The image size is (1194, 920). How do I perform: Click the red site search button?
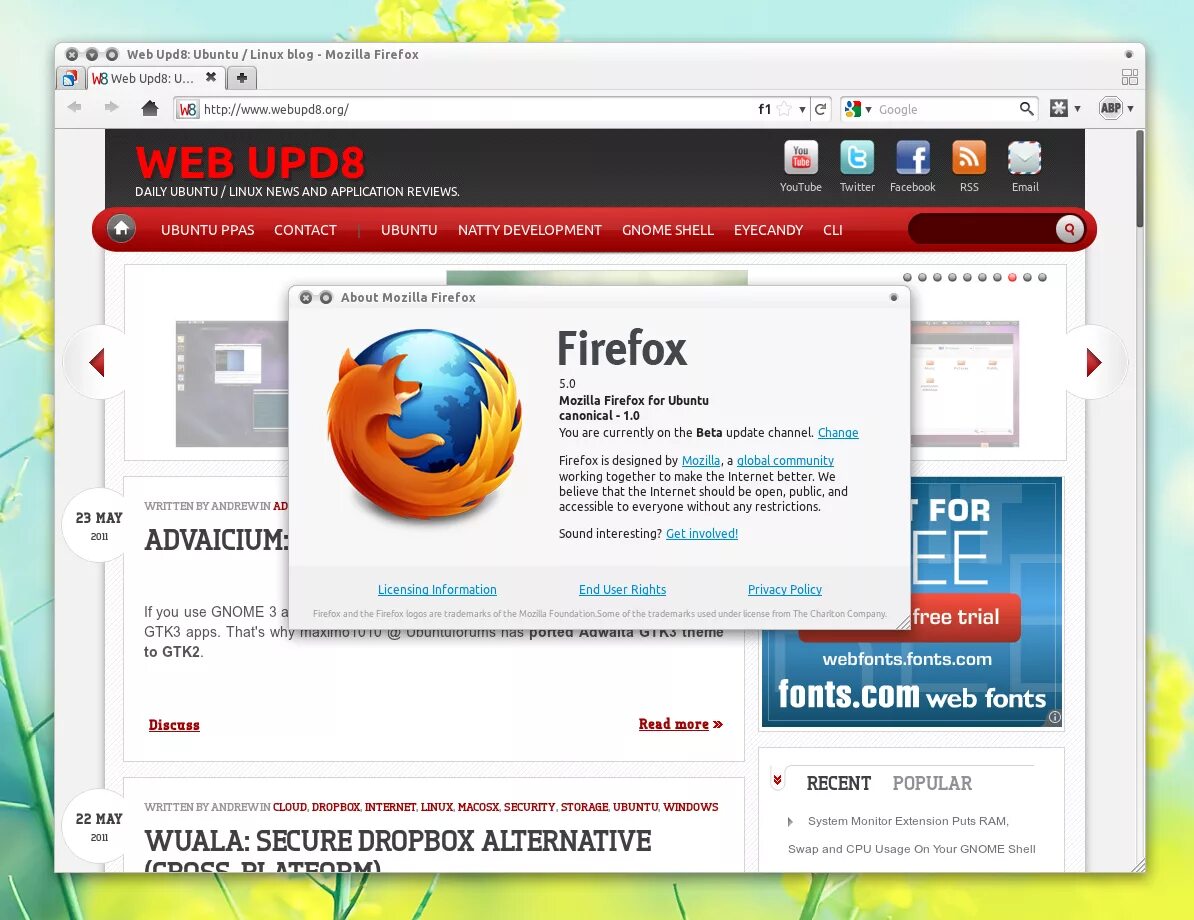(x=1069, y=228)
